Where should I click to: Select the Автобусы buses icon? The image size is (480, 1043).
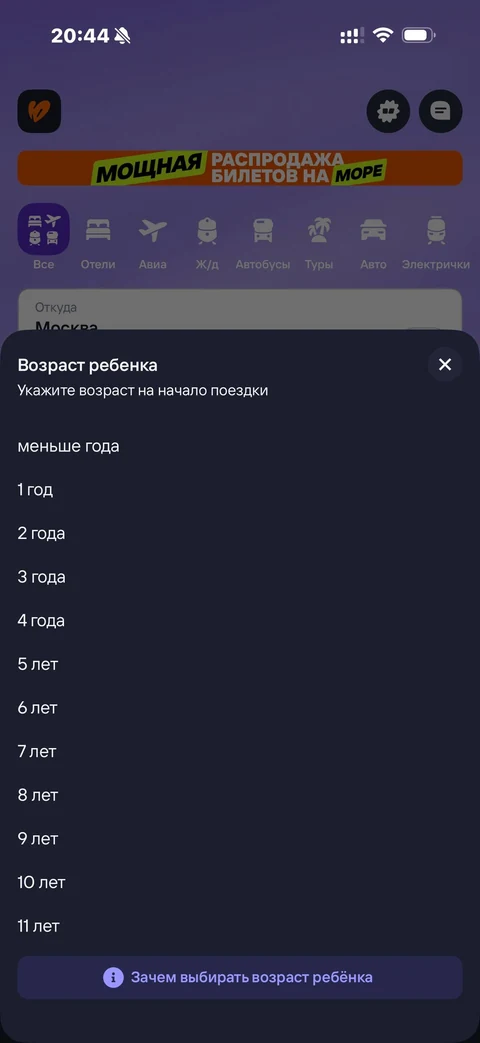click(263, 230)
